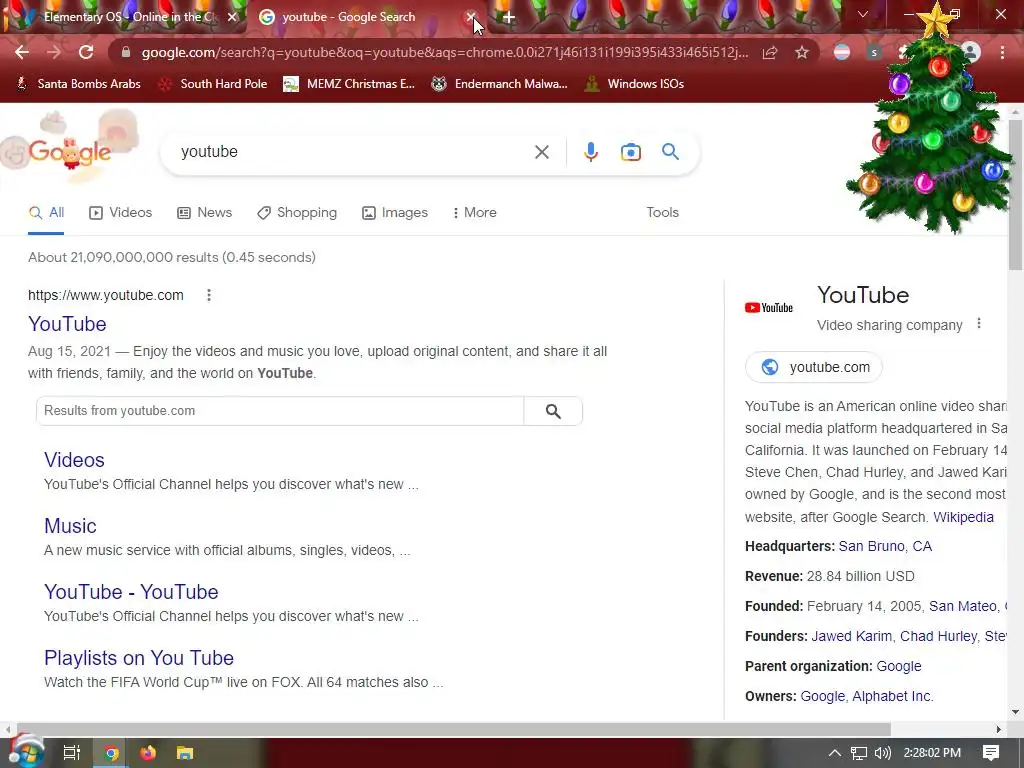Click the search icon in youtube.com results box
Viewport: 1024px width, 768px height.
553,411
